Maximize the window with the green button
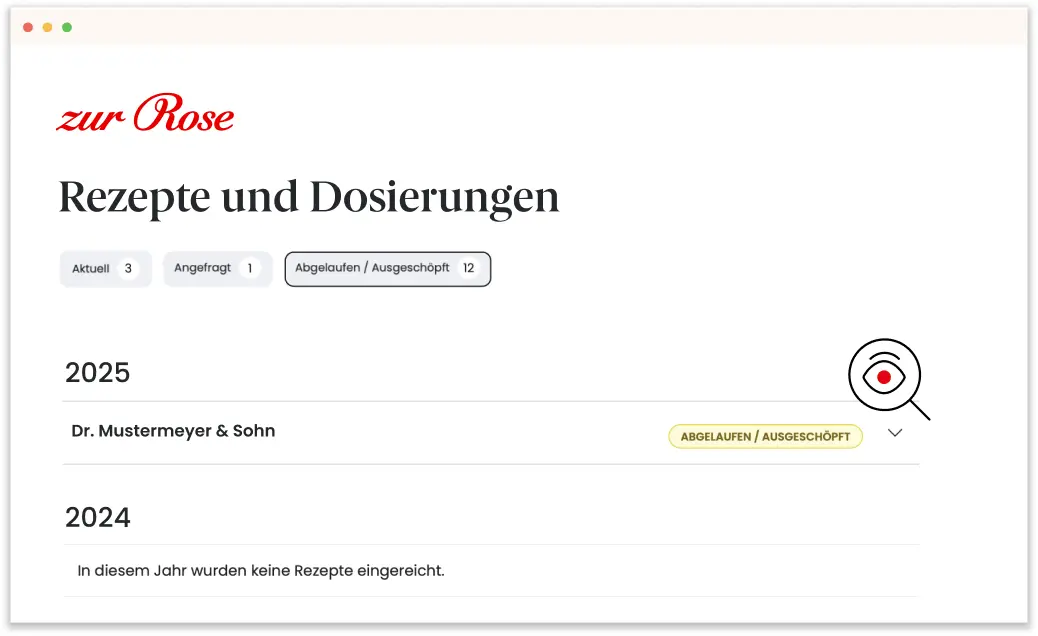This screenshot has height=636, width=1038. coord(67,27)
